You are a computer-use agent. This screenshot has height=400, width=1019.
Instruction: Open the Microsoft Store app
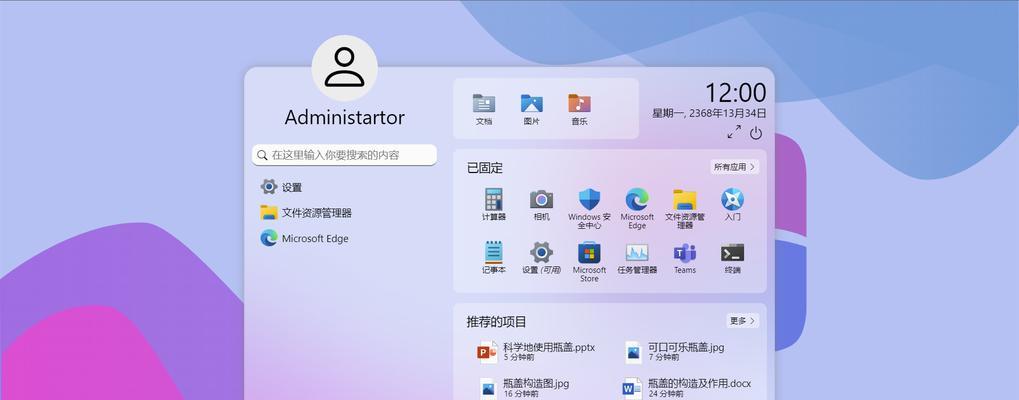pyautogui.click(x=589, y=253)
